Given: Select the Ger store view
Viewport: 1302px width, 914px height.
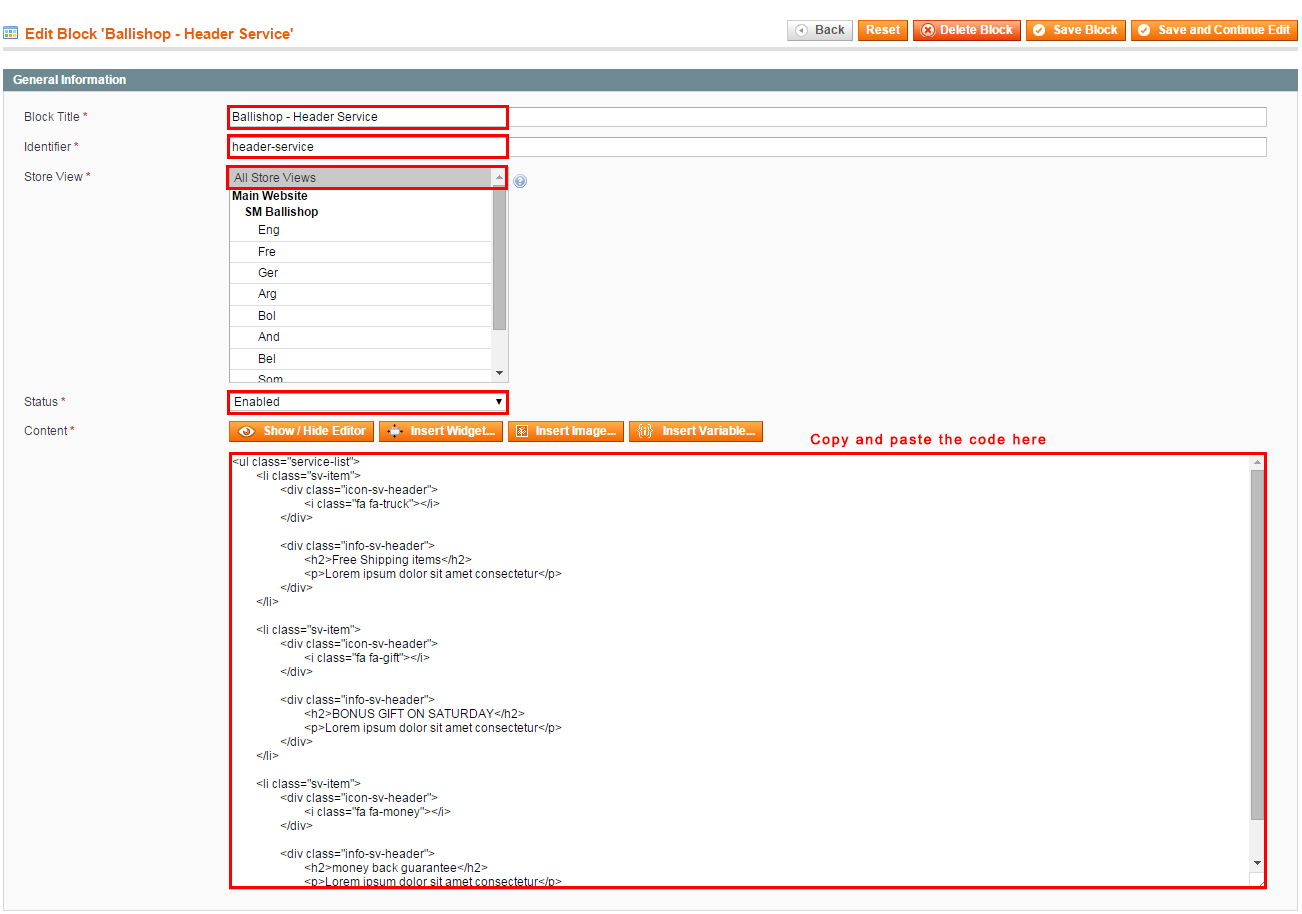Looking at the screenshot, I should pos(361,273).
